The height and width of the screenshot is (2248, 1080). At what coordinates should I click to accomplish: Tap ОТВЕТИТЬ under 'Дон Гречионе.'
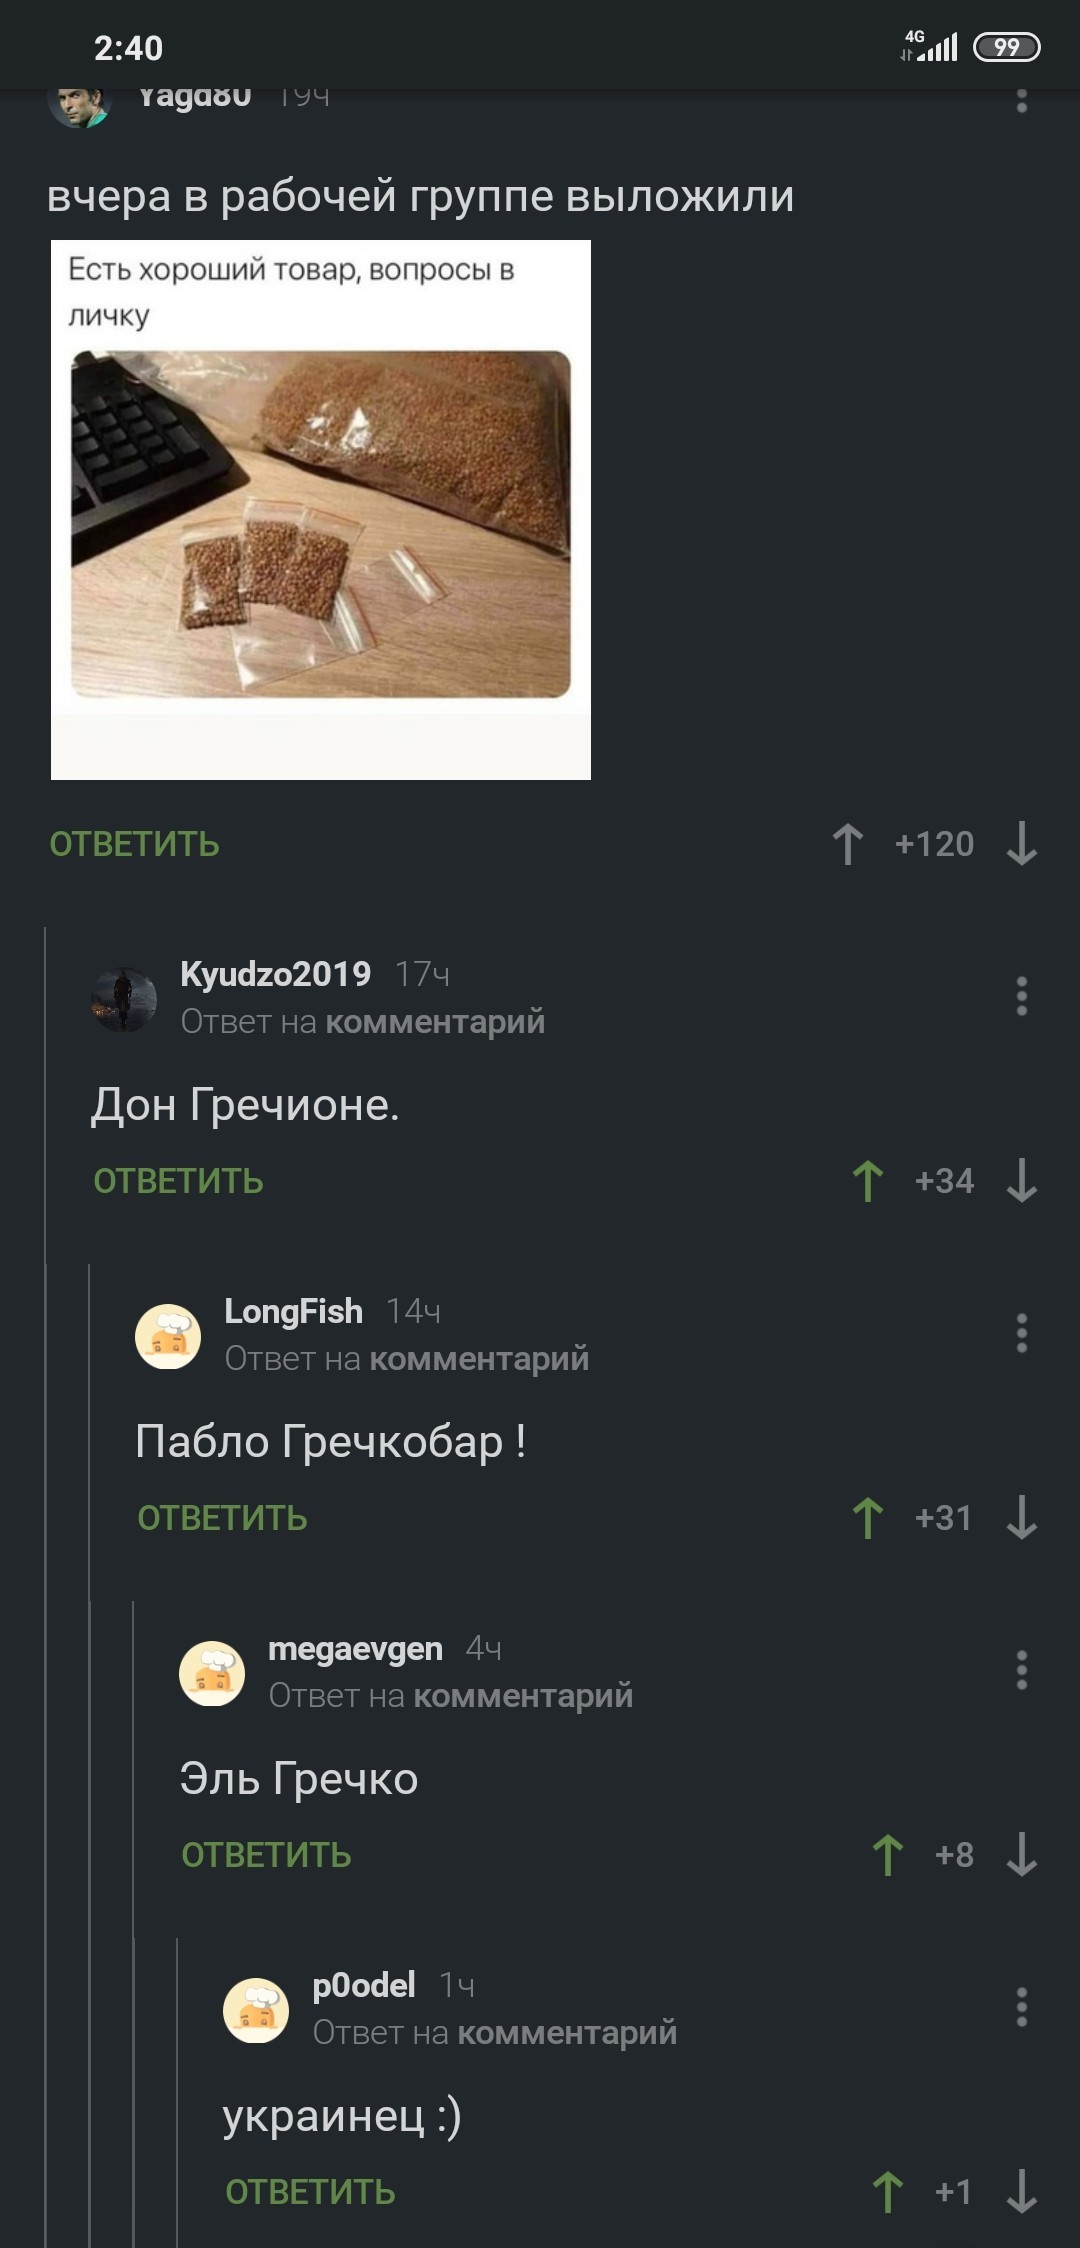[x=178, y=1182]
